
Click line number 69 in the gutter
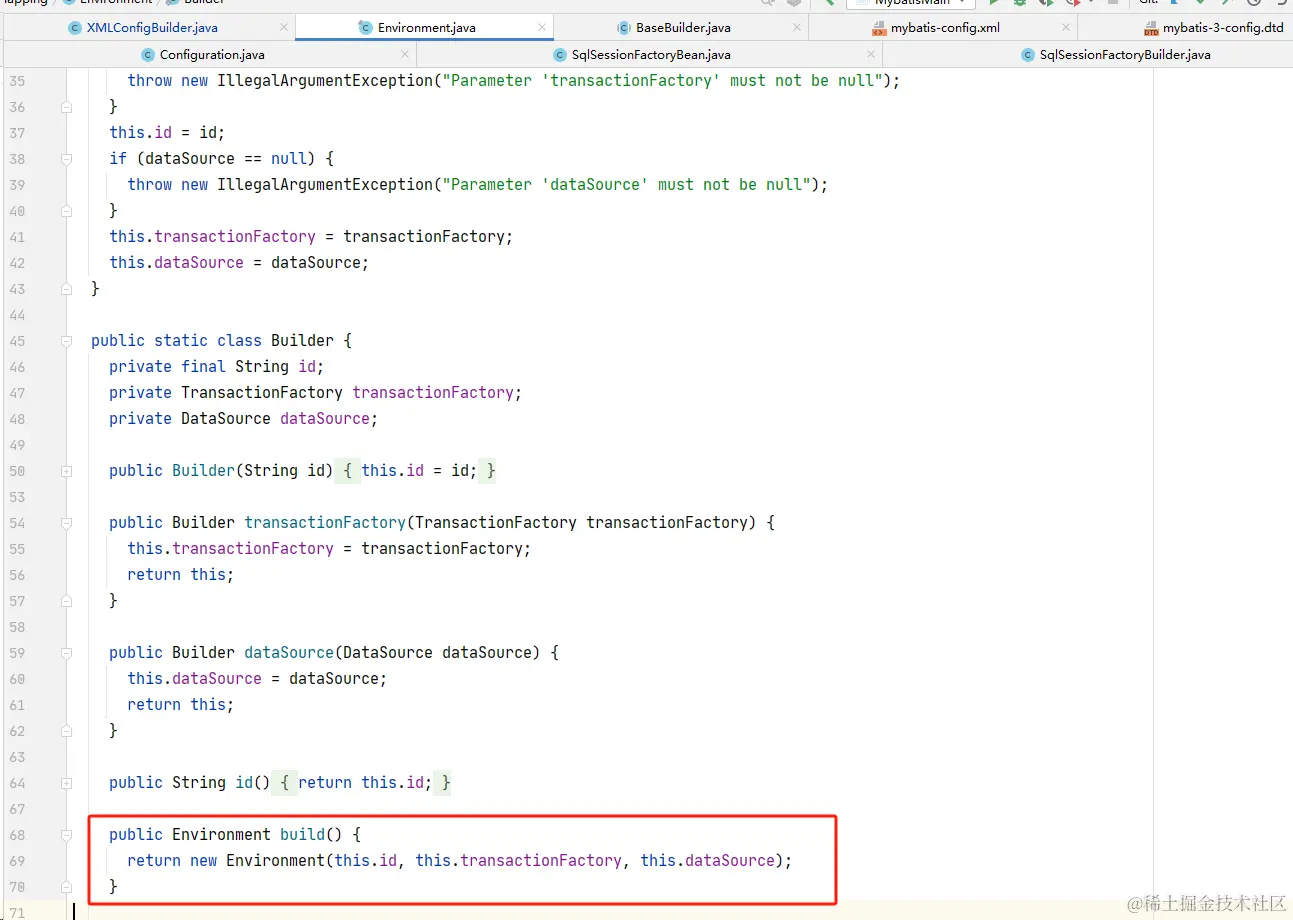(17, 860)
